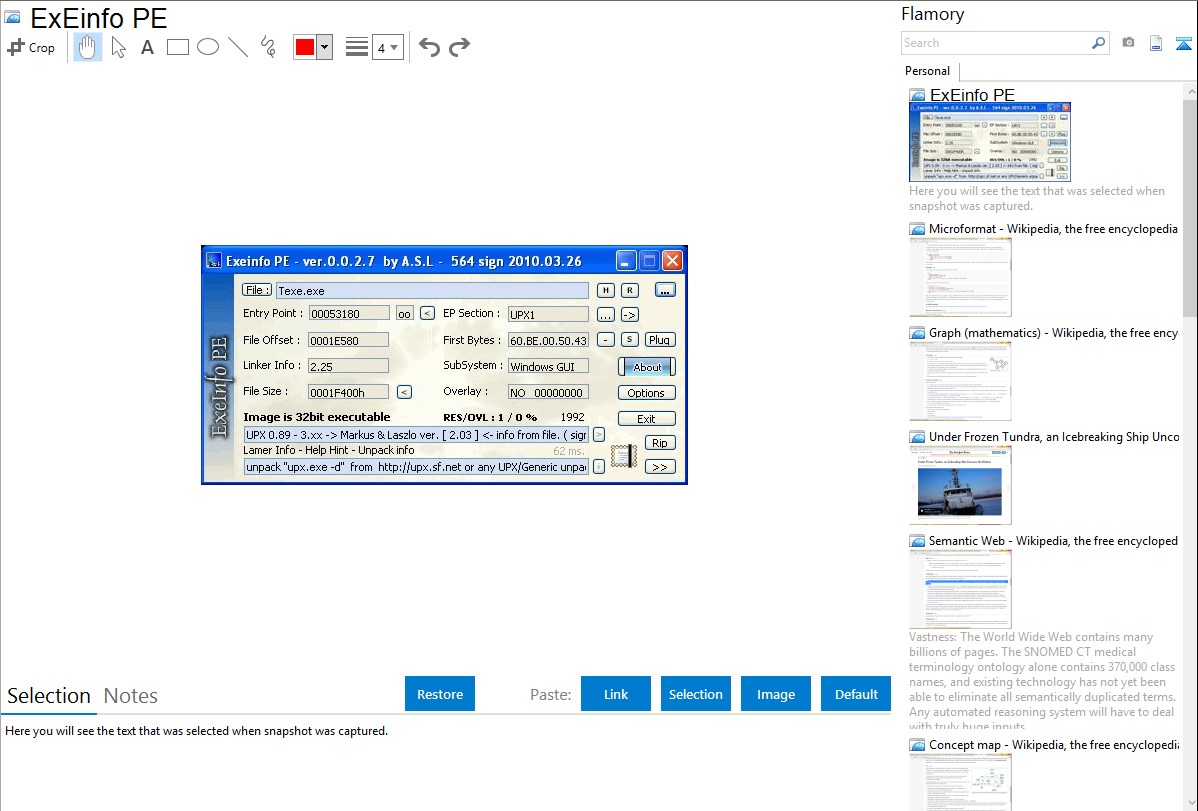The height and width of the screenshot is (811, 1198).
Task: Switch to the Notes tab
Action: tap(131, 696)
